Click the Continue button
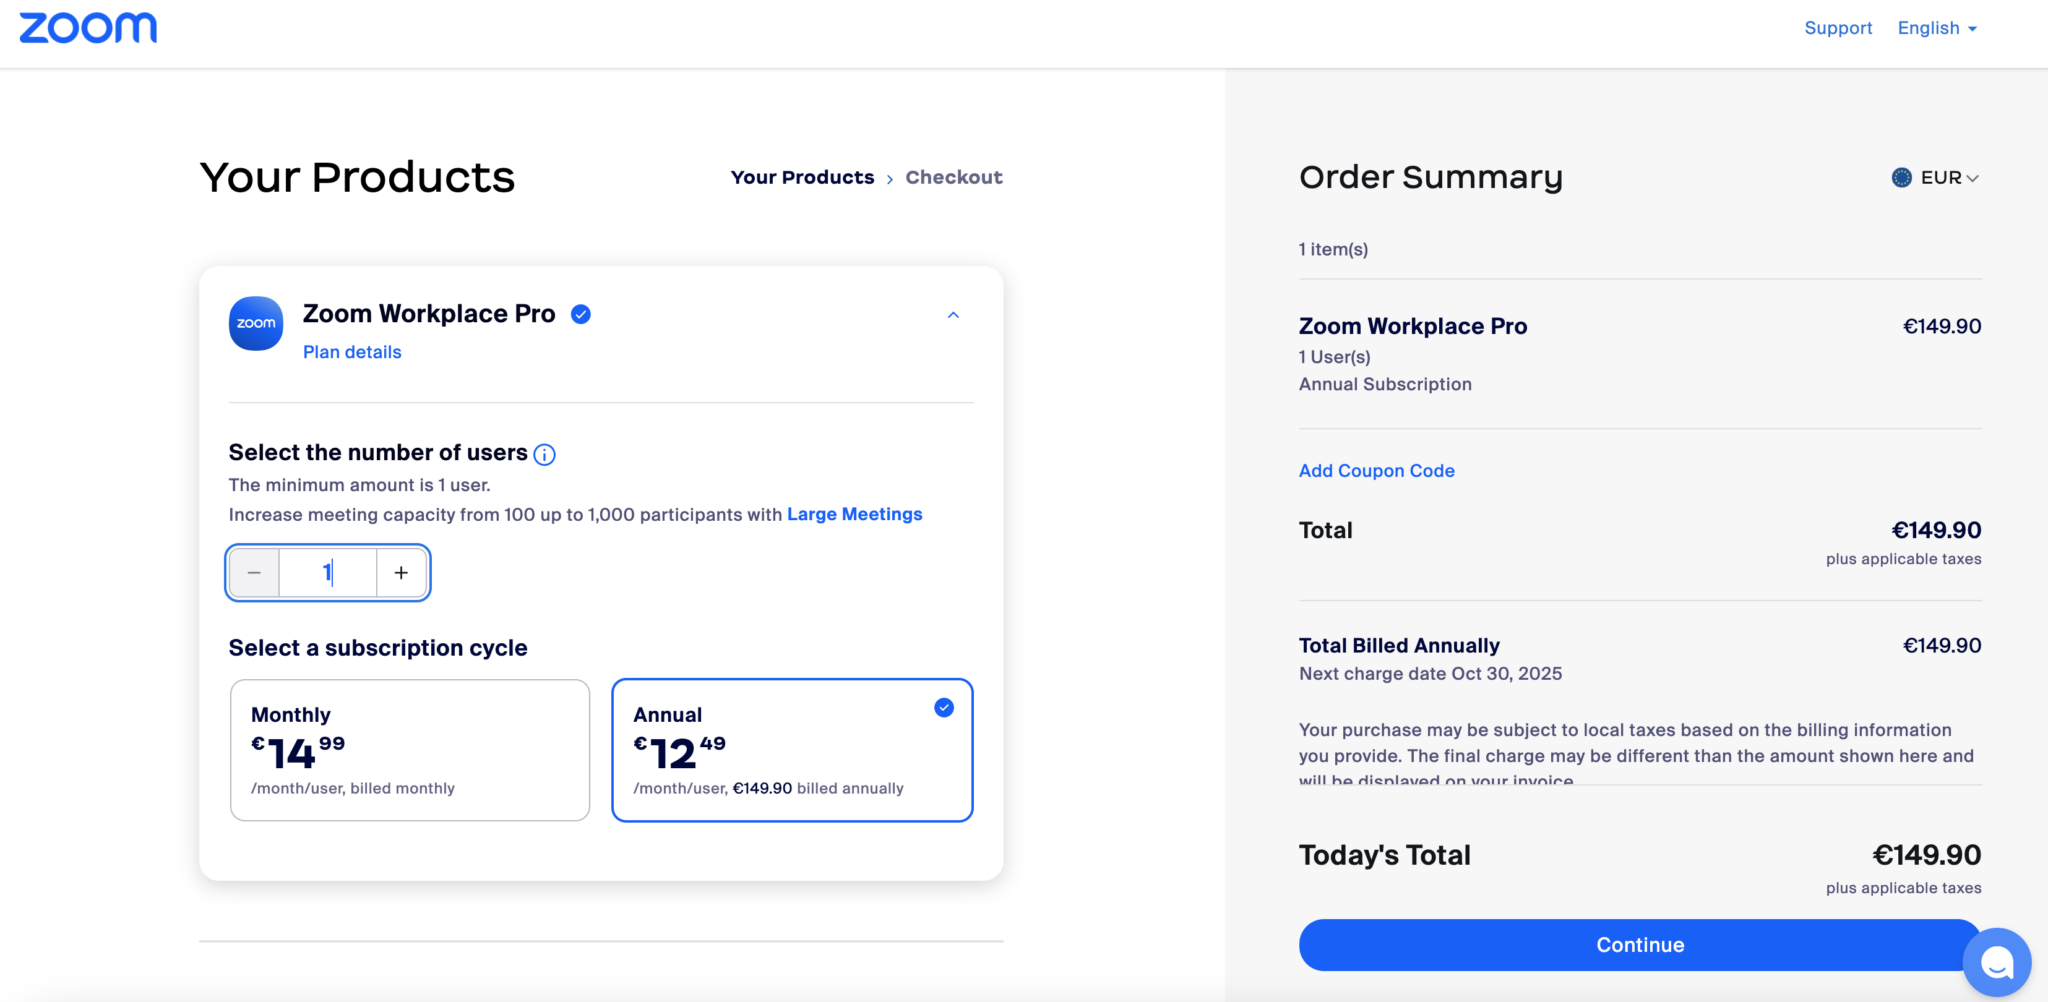2048x1002 pixels. tap(1638, 944)
